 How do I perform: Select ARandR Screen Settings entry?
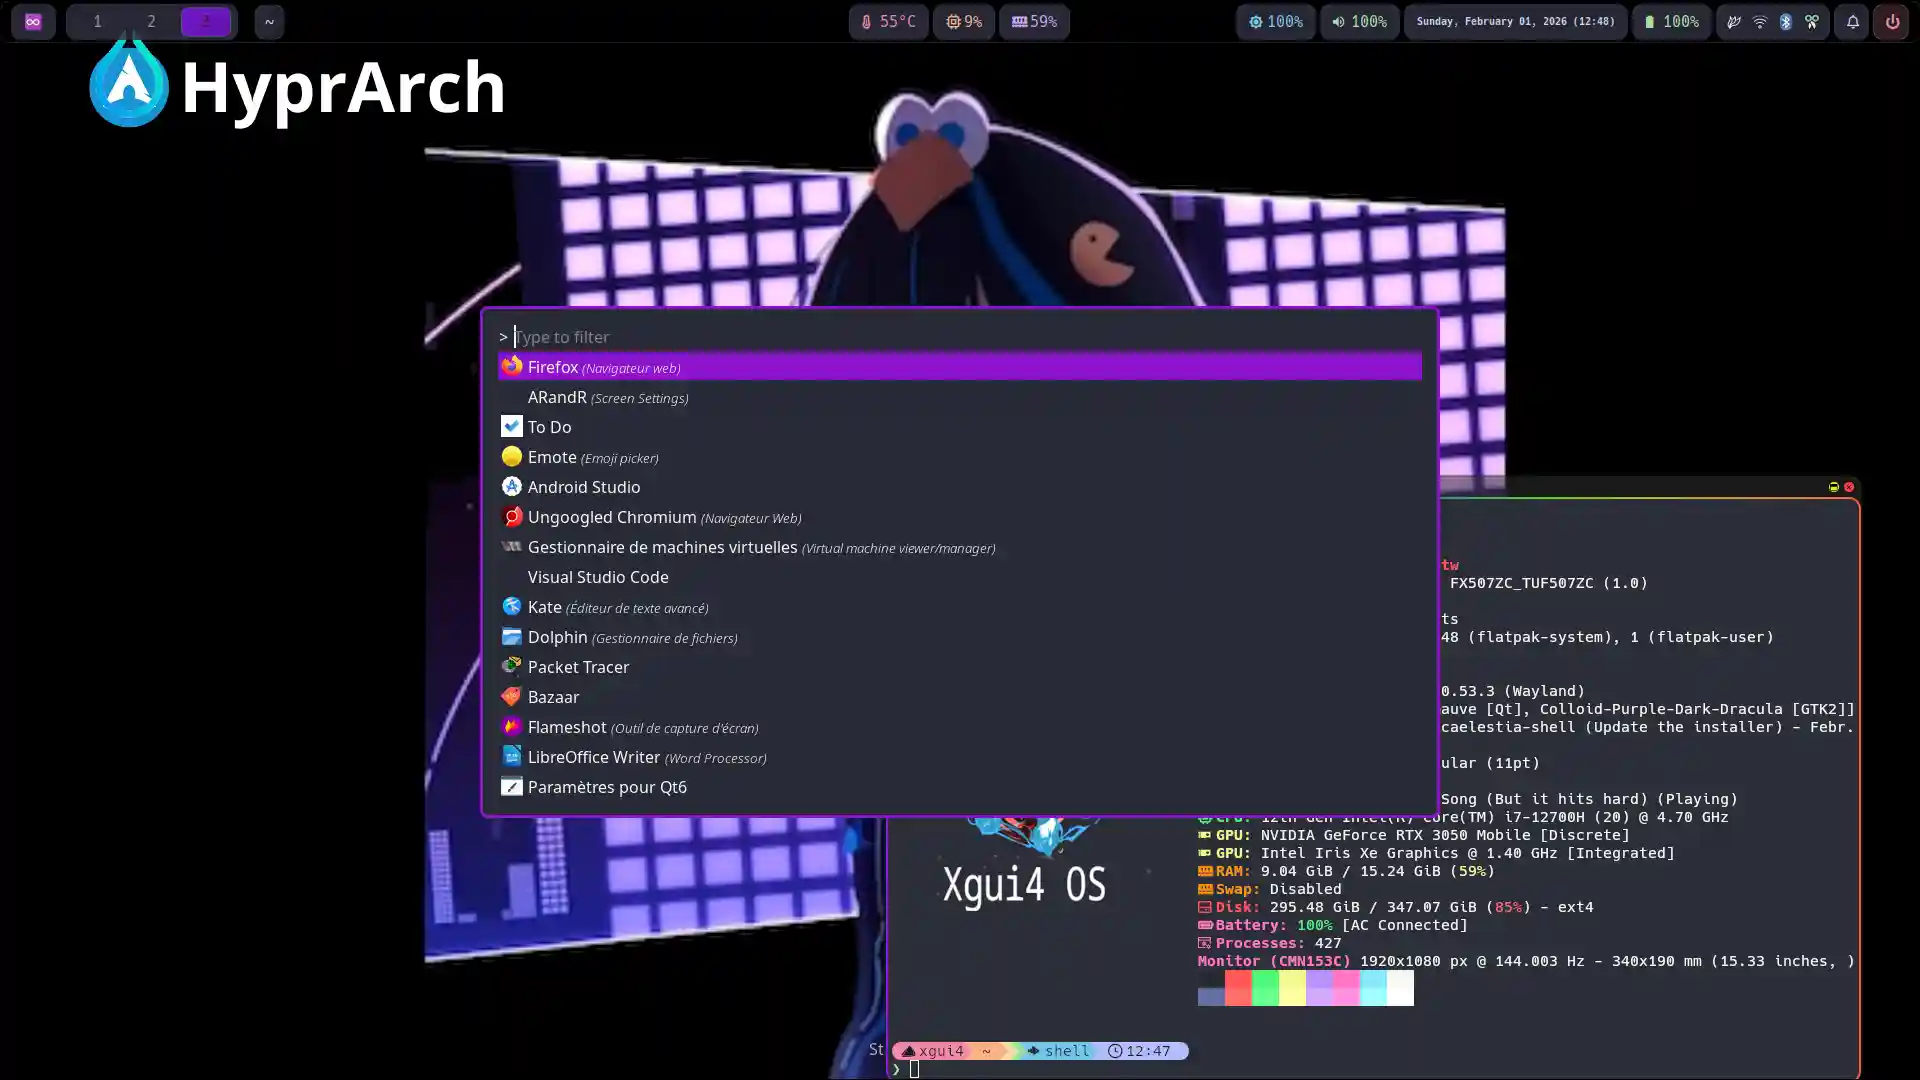pyautogui.click(x=960, y=396)
